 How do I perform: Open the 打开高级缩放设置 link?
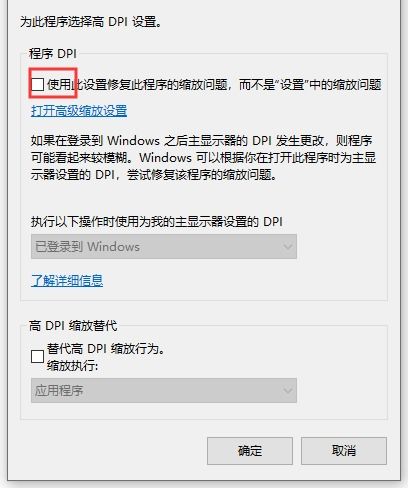pyautogui.click(x=79, y=111)
